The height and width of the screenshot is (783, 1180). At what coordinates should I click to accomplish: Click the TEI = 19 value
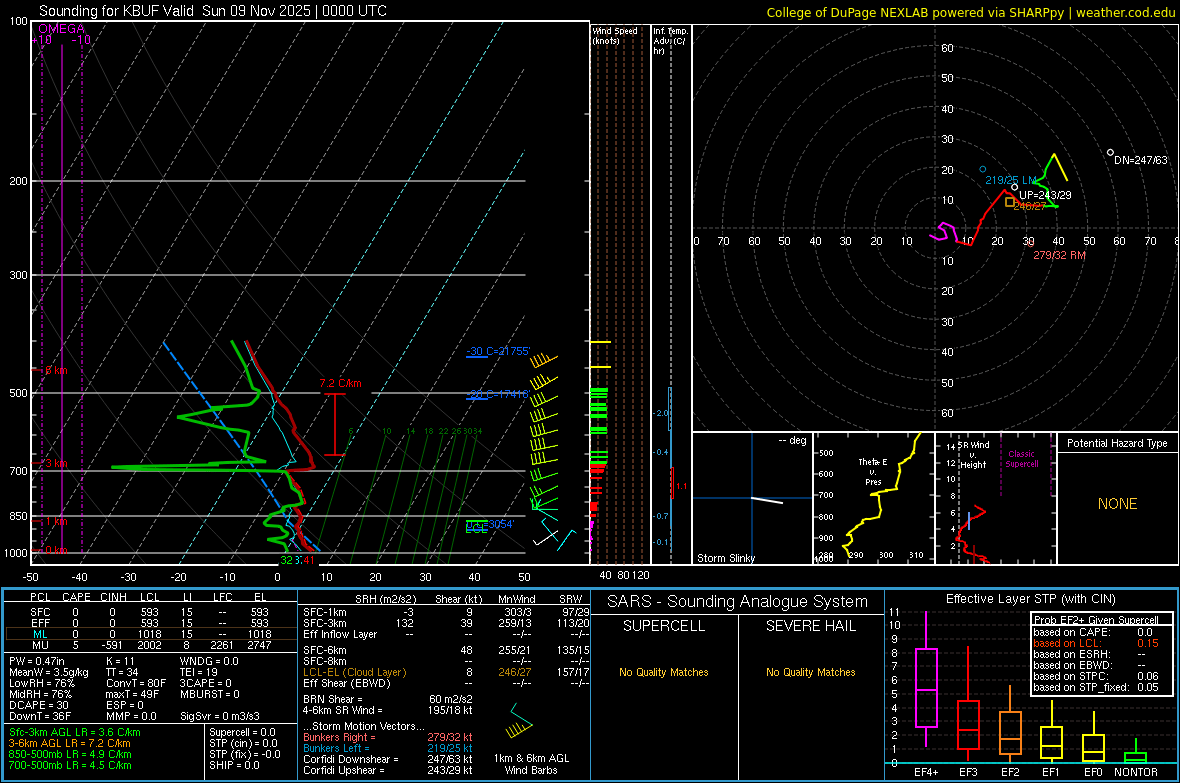click(x=199, y=672)
